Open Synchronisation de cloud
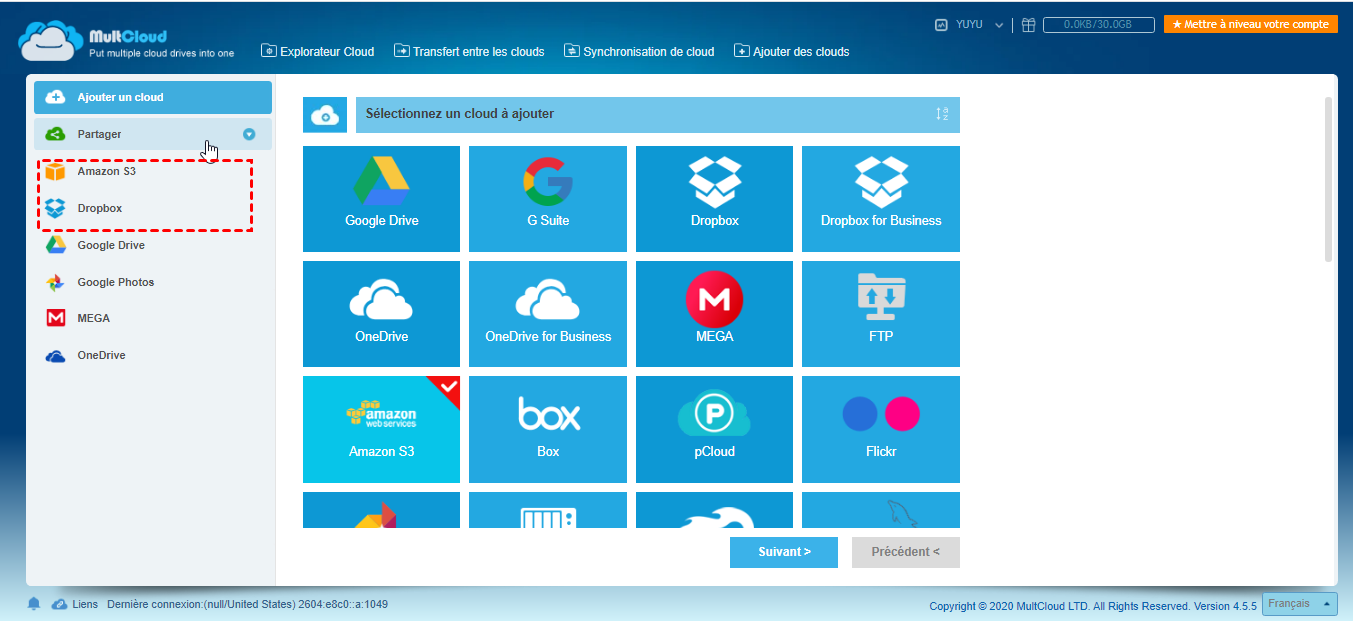Viewport: 1353px width, 621px height. 639,51
